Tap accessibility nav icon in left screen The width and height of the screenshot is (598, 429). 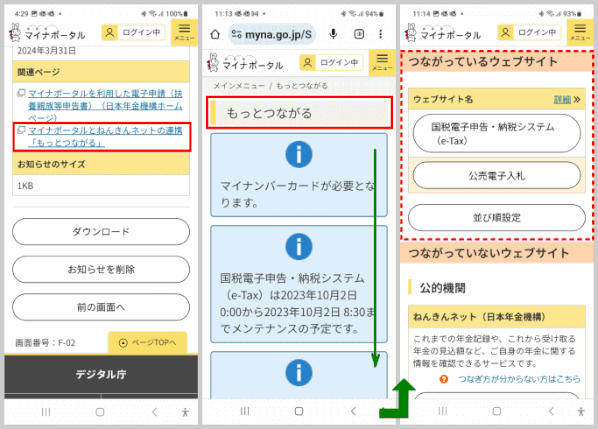[x=185, y=412]
